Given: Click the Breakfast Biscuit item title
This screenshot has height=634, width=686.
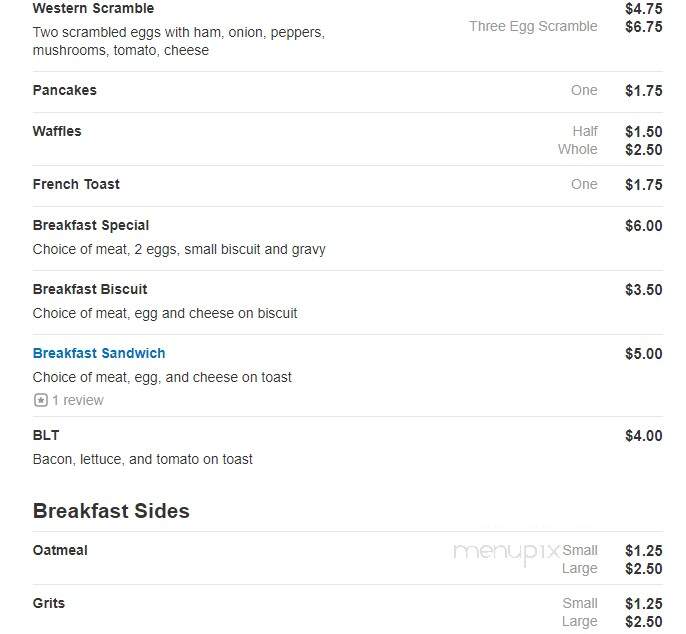Looking at the screenshot, I should tap(90, 289).
